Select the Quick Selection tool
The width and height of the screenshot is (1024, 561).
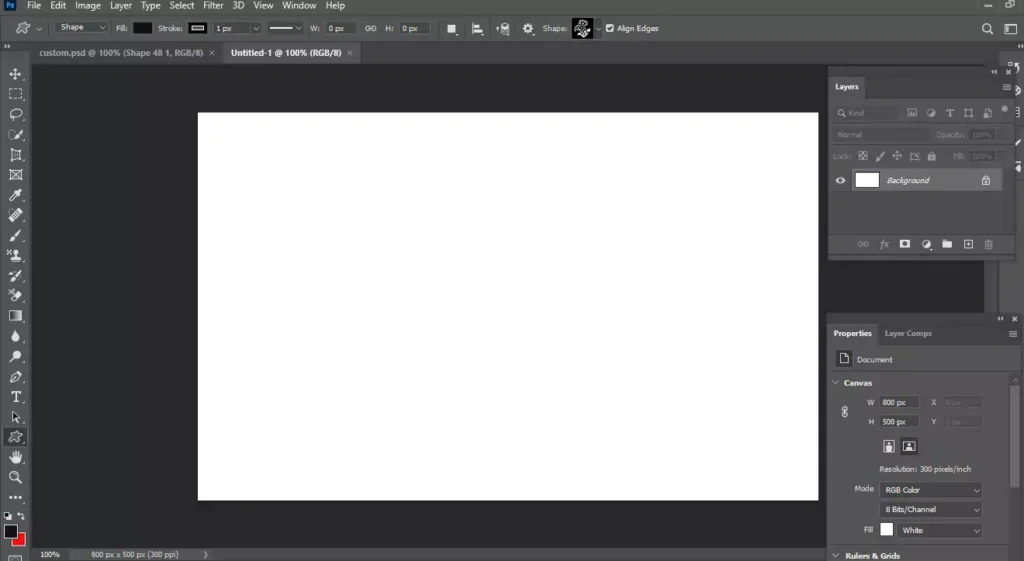click(16, 135)
